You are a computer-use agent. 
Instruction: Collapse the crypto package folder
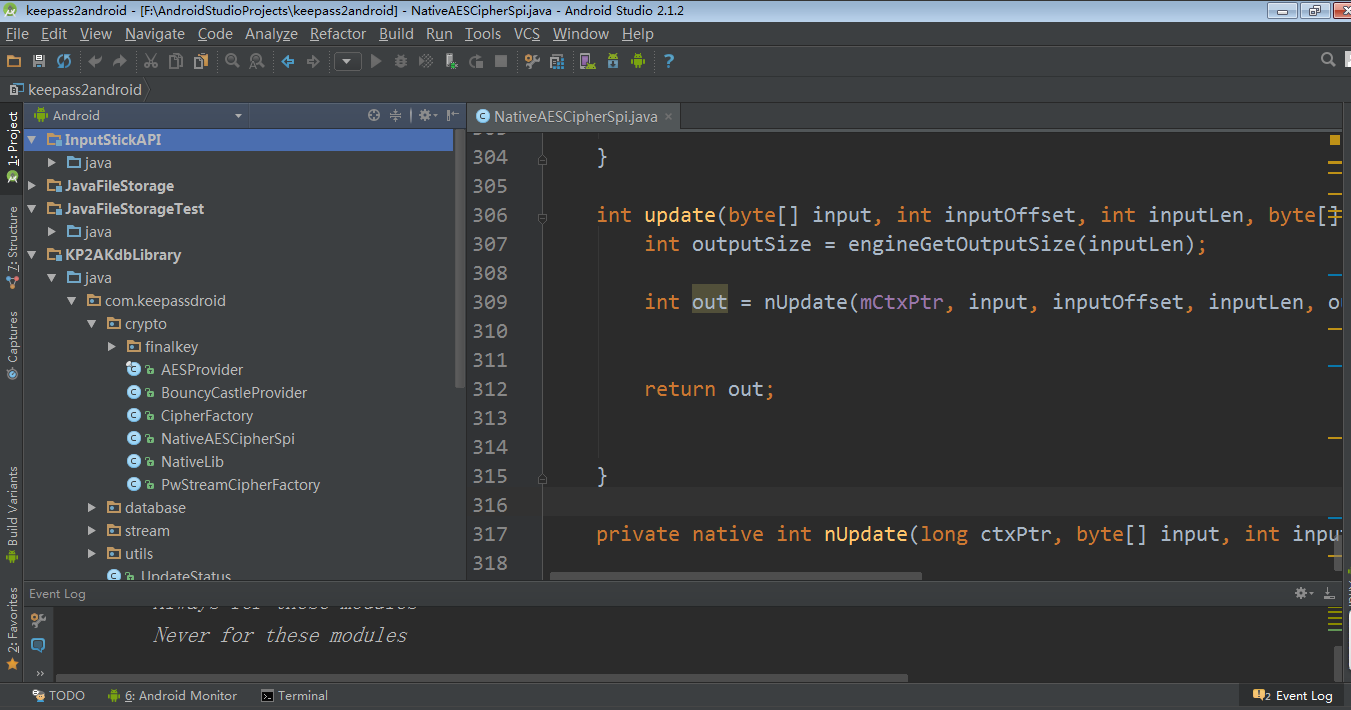click(x=92, y=324)
